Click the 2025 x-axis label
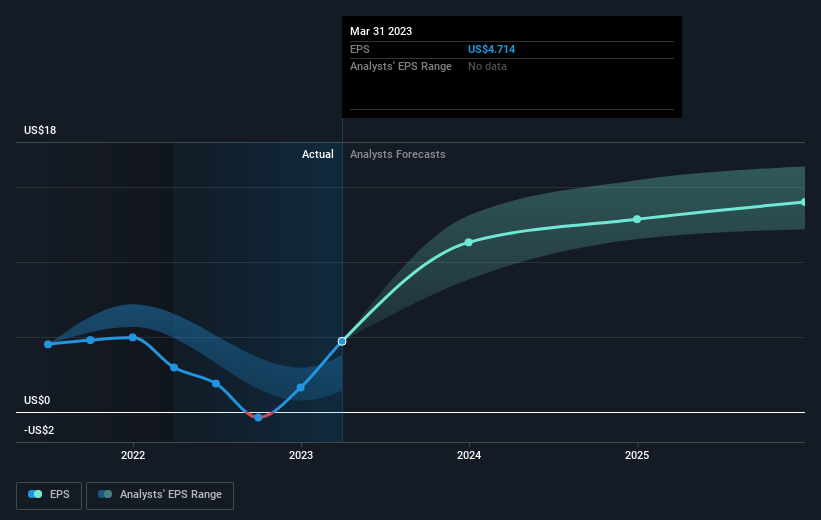821x520 pixels. pos(637,455)
